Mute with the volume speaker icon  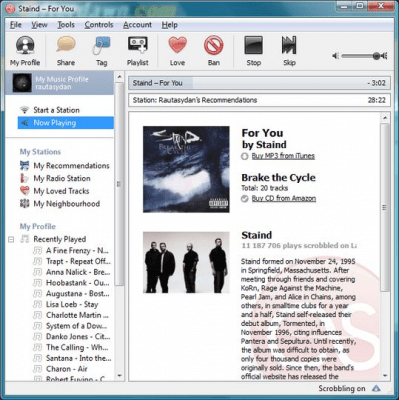[335, 56]
